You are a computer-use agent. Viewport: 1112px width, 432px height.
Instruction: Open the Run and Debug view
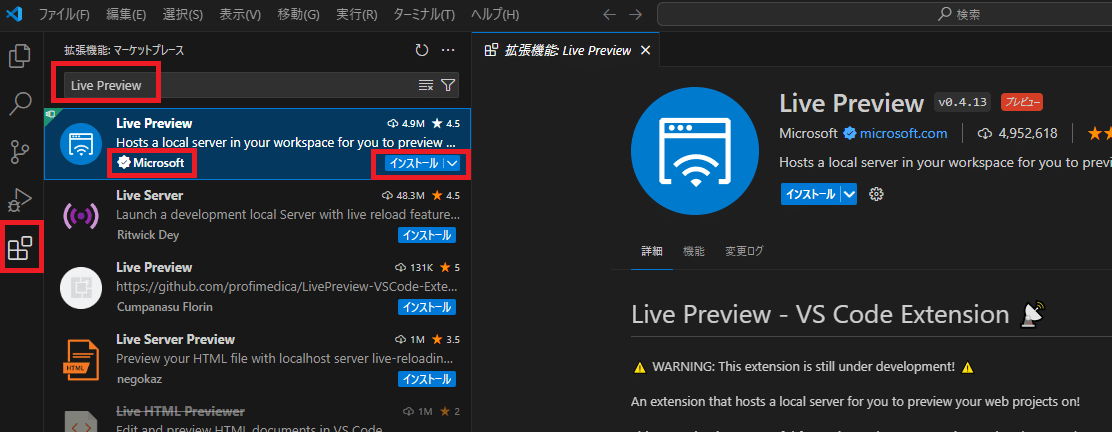[20, 200]
